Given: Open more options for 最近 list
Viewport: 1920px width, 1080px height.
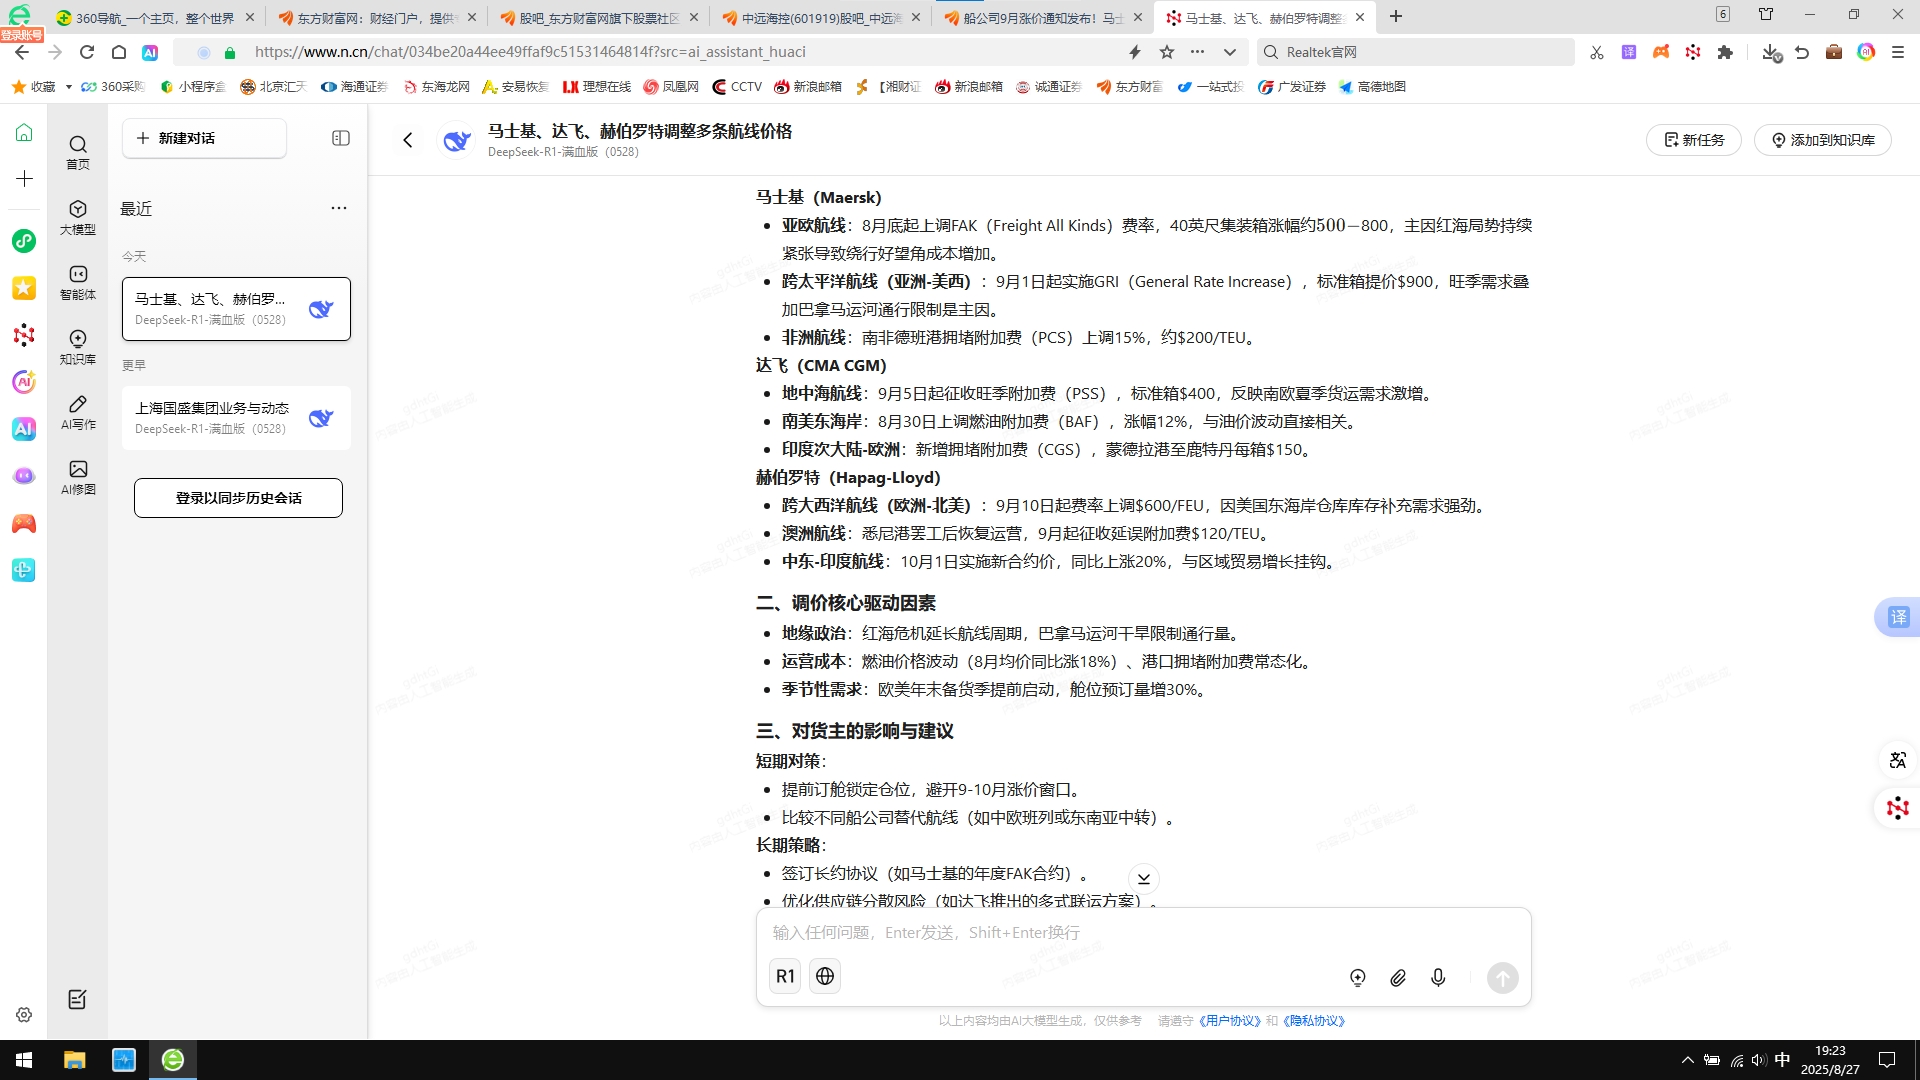Looking at the screenshot, I should tap(339, 208).
